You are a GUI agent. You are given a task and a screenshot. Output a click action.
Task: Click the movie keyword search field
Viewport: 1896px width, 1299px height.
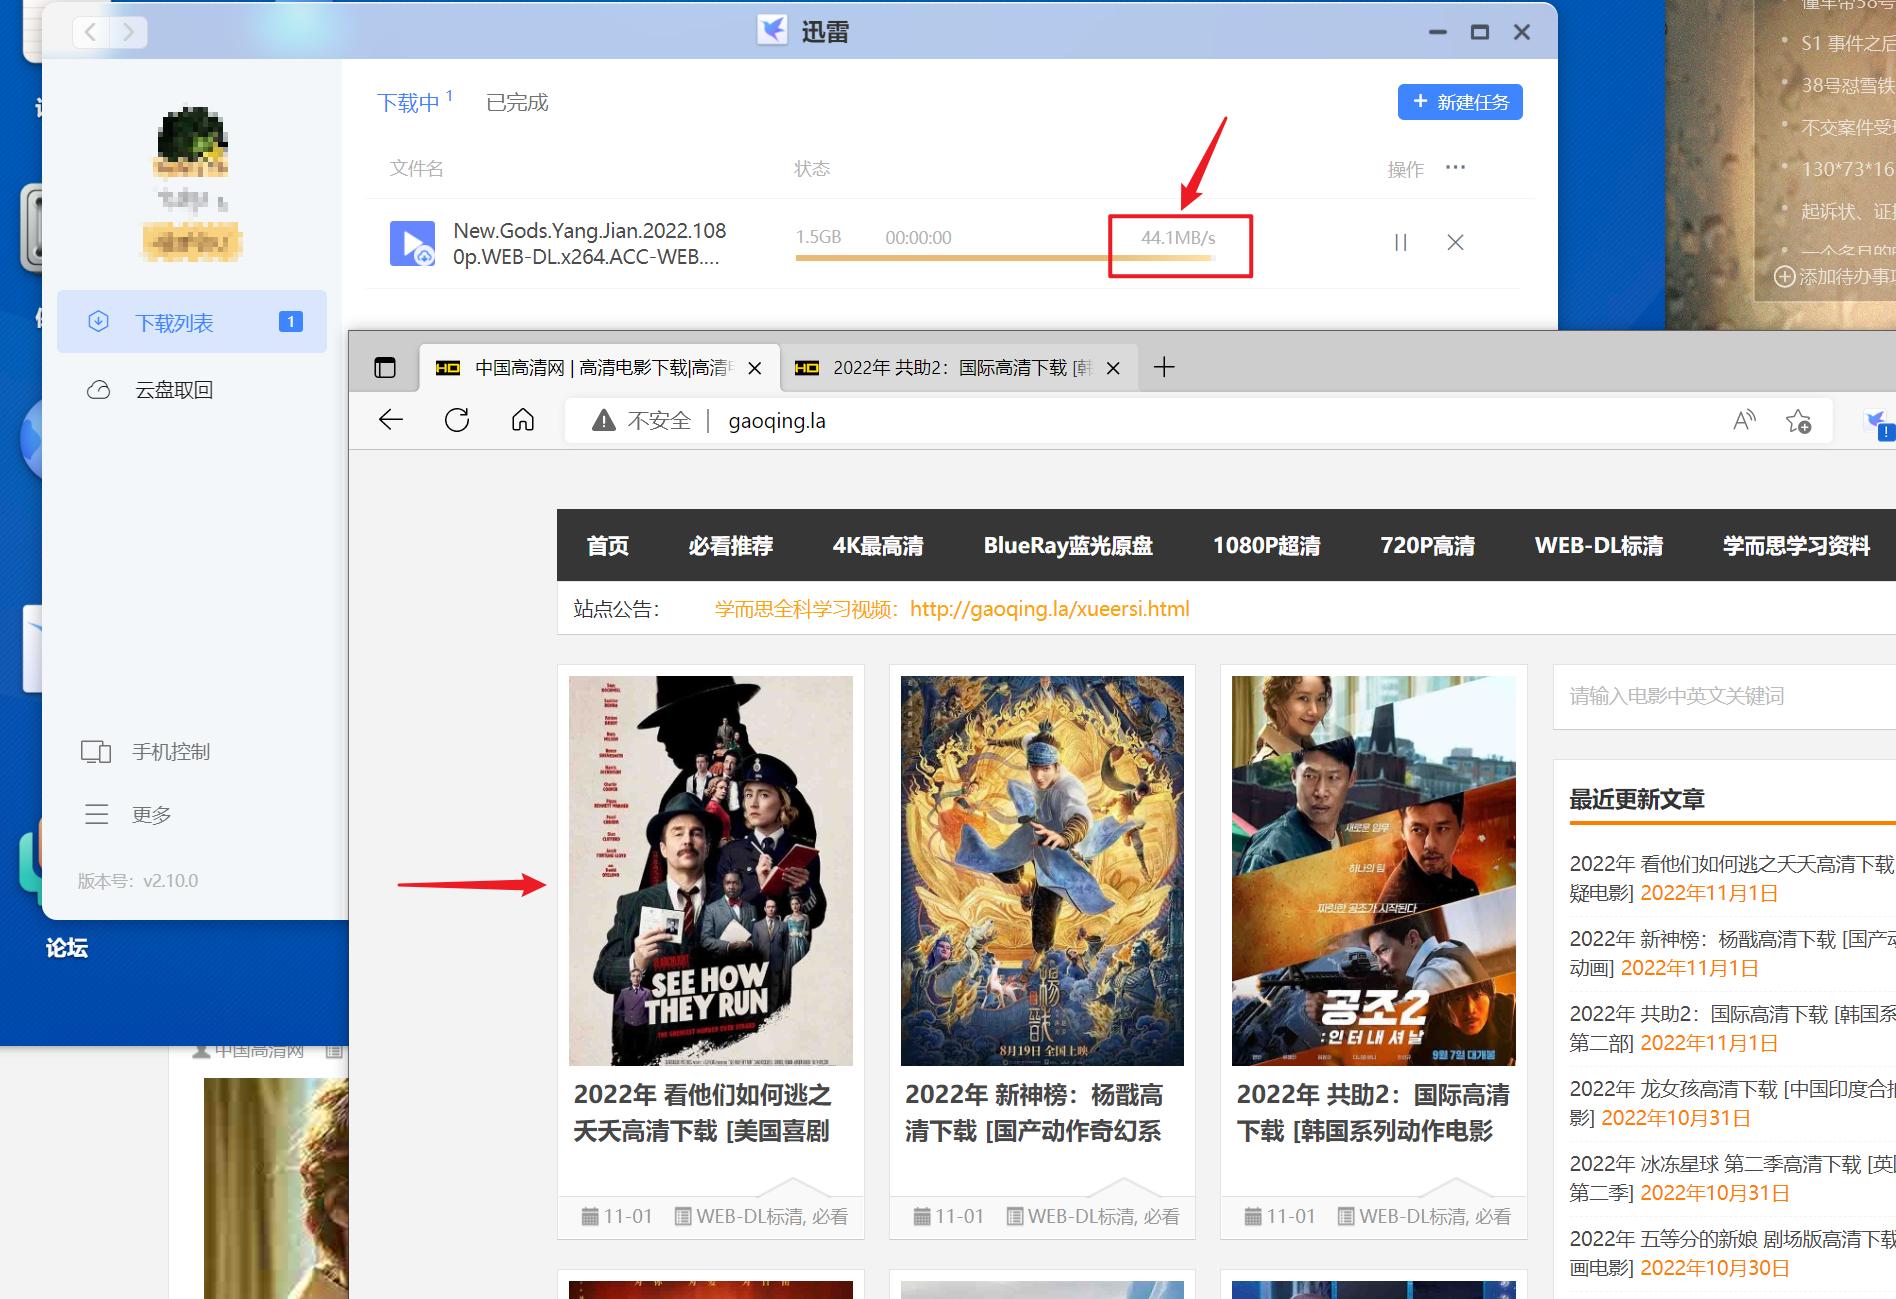[1722, 696]
